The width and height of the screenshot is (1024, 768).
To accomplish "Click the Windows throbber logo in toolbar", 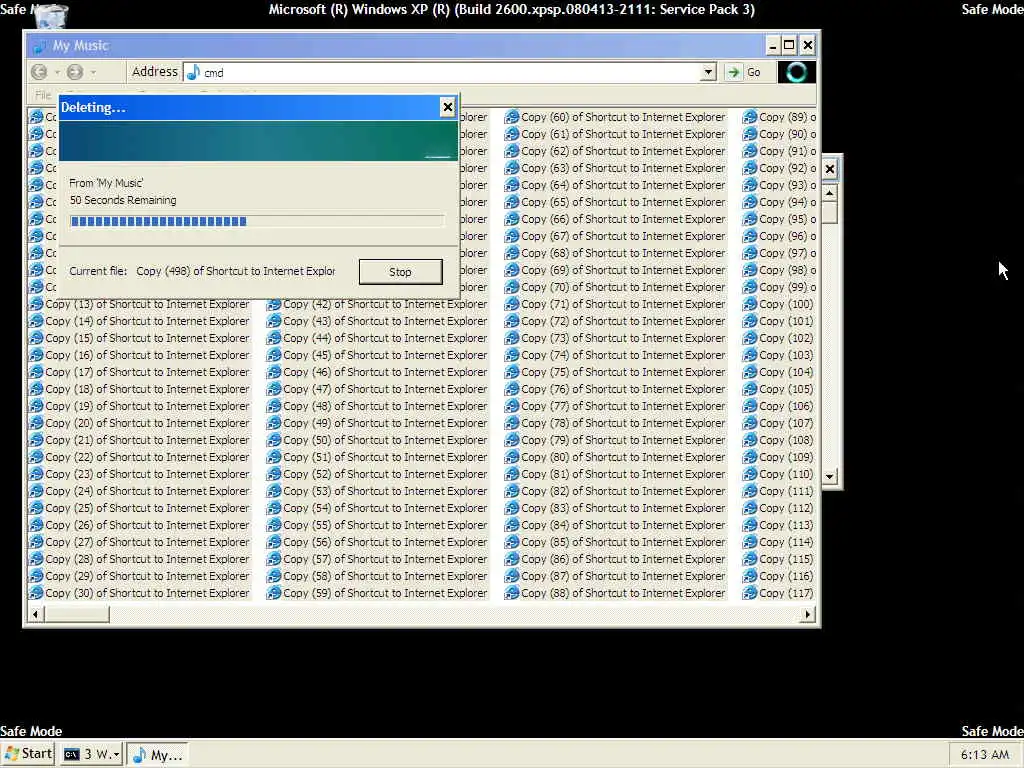I will [796, 72].
